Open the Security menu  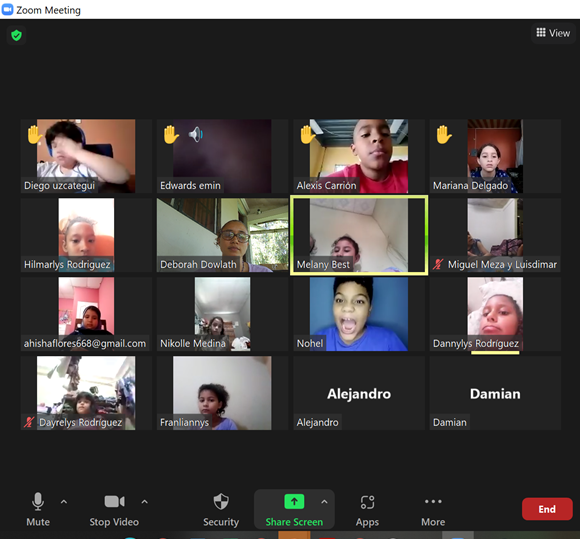pyautogui.click(x=221, y=509)
